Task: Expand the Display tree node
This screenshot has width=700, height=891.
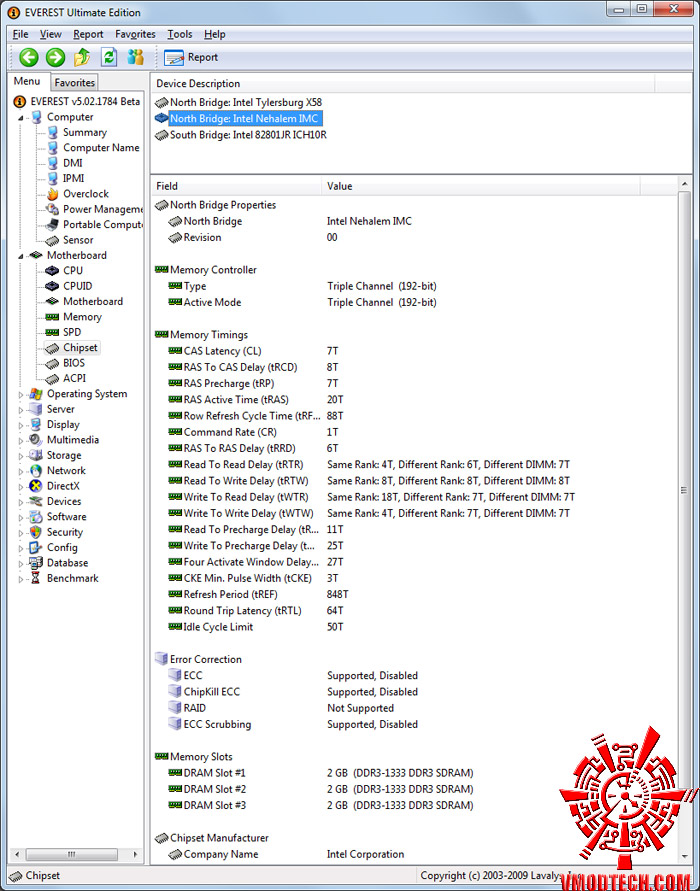Action: click(21, 425)
